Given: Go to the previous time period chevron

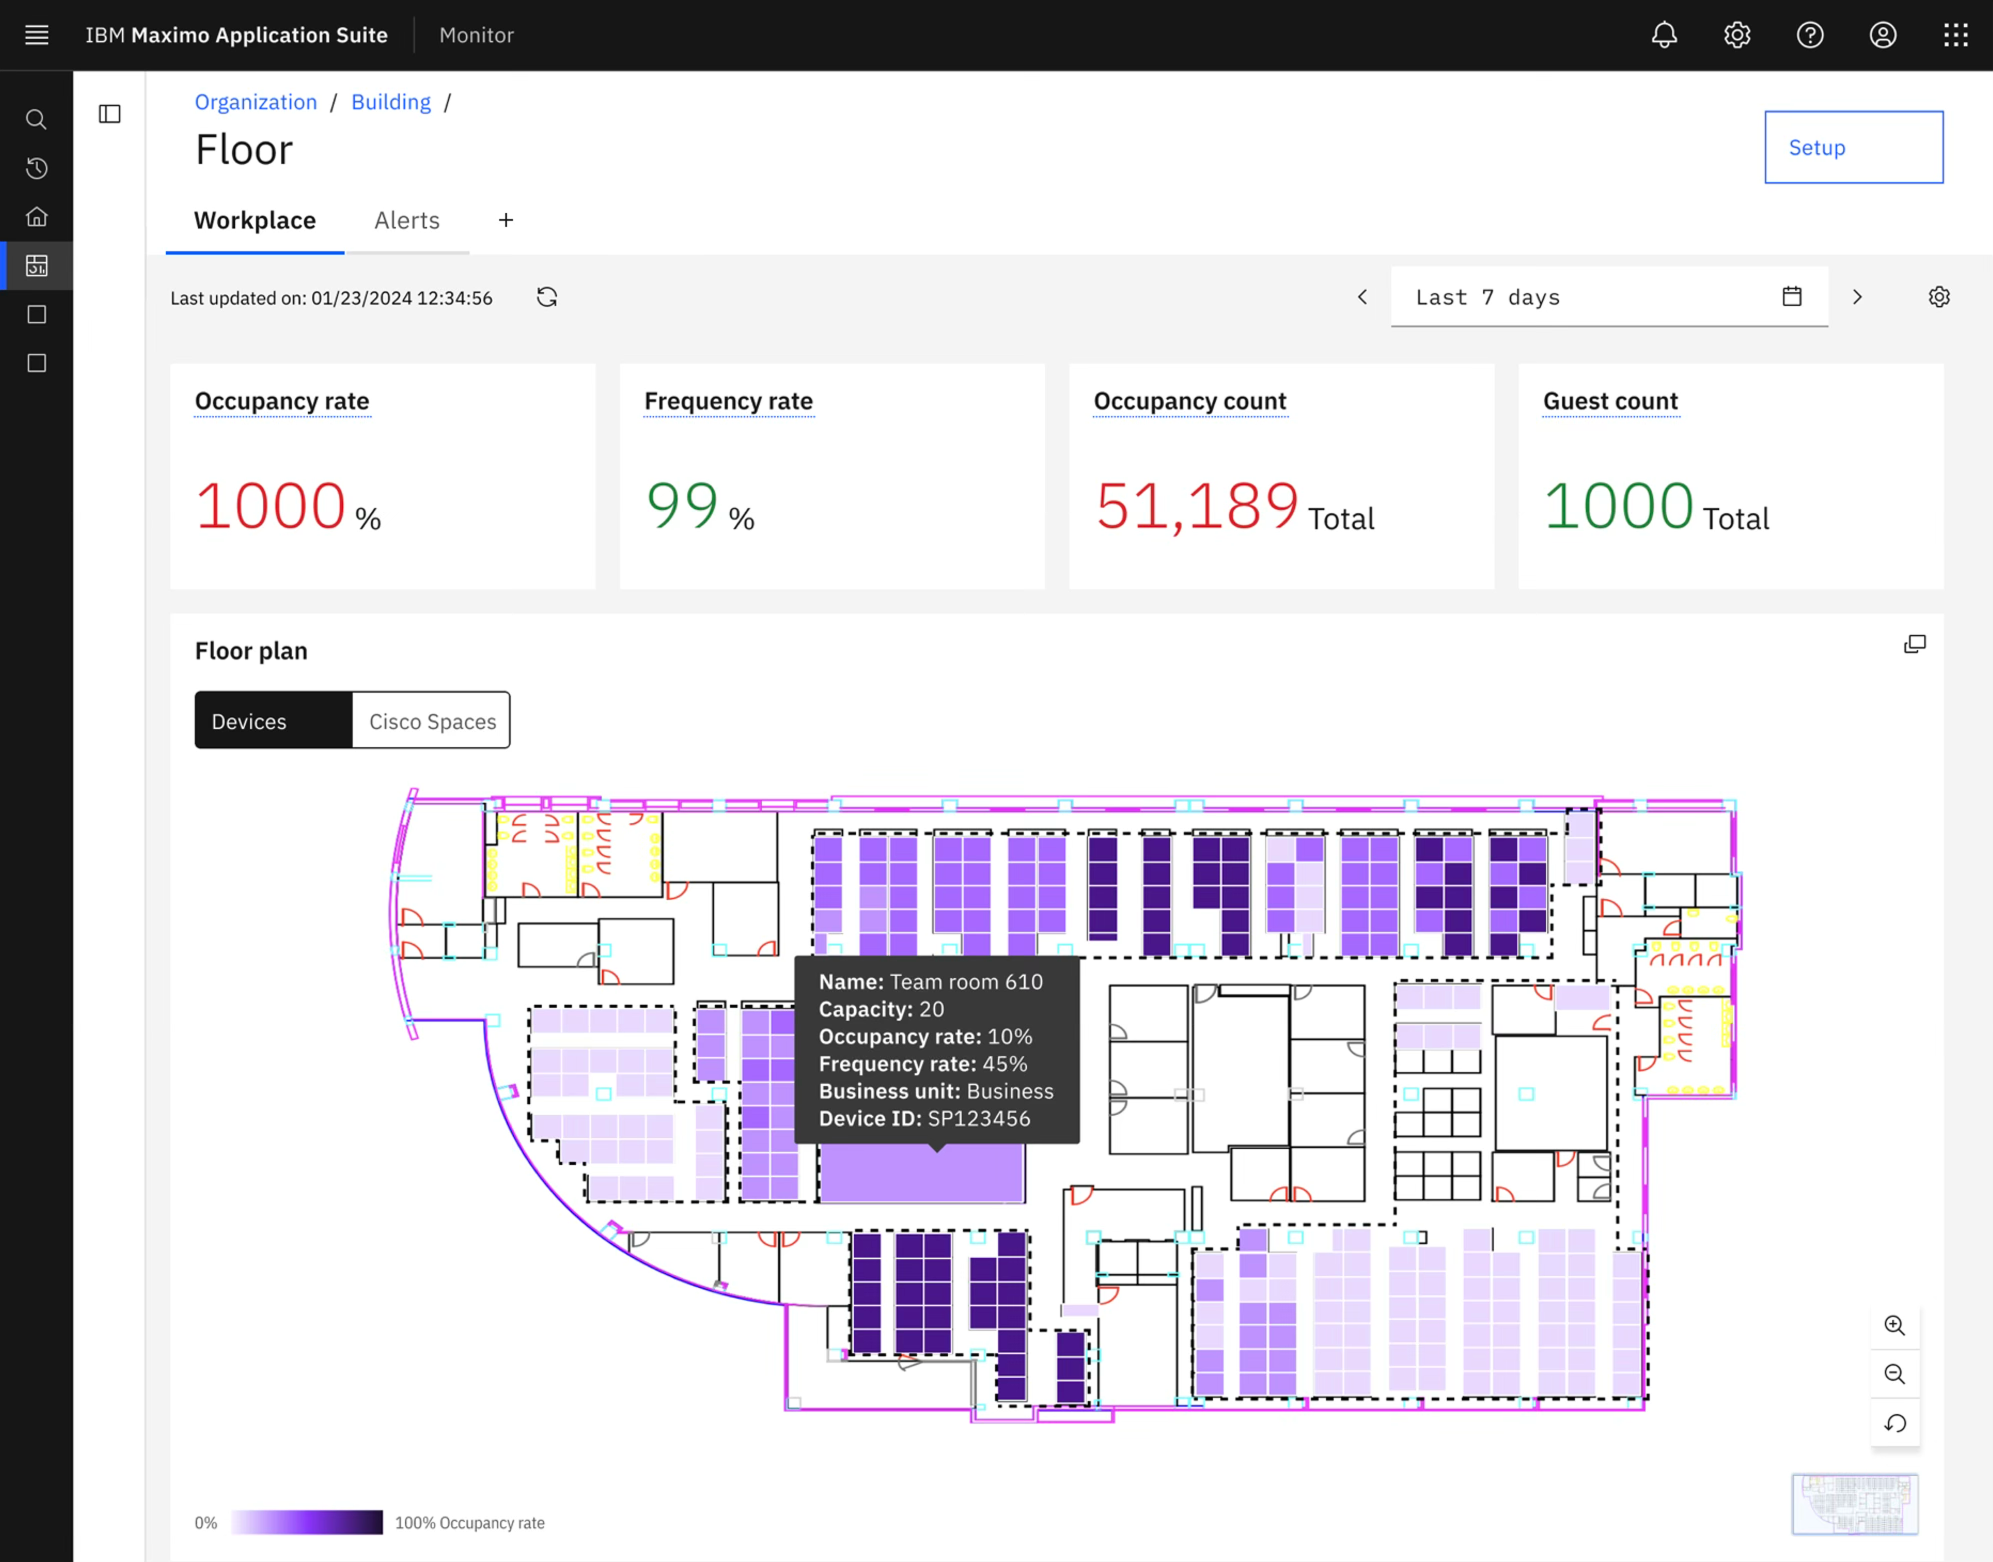Looking at the screenshot, I should tap(1362, 297).
